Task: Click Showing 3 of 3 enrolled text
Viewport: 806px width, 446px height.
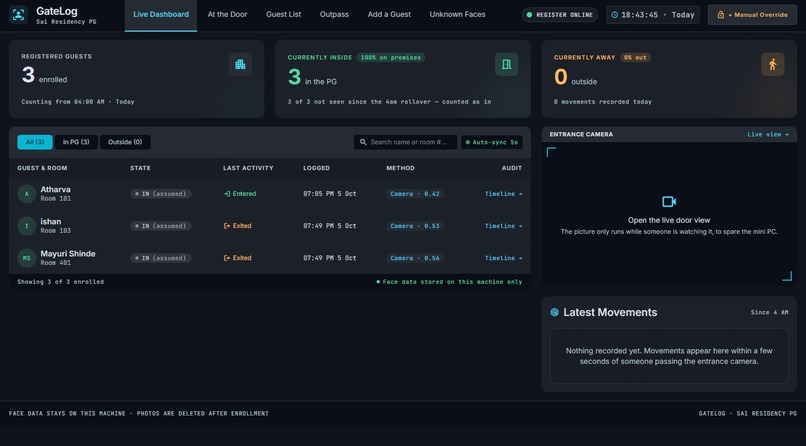Action: [61, 282]
